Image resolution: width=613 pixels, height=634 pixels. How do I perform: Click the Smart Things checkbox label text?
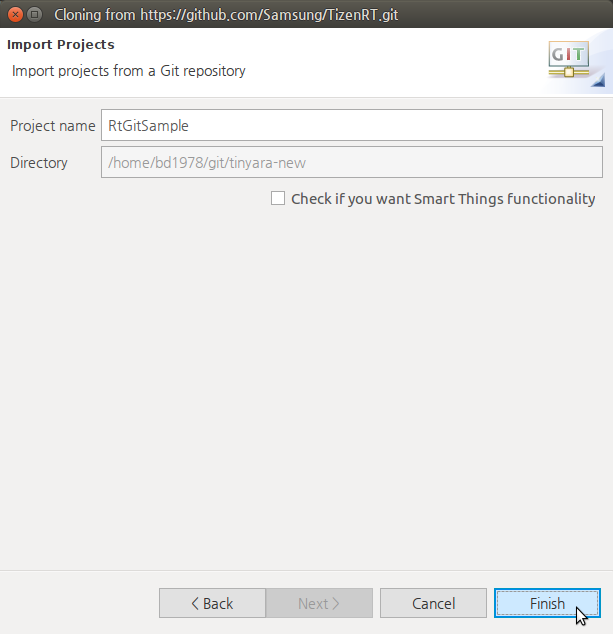coord(443,199)
